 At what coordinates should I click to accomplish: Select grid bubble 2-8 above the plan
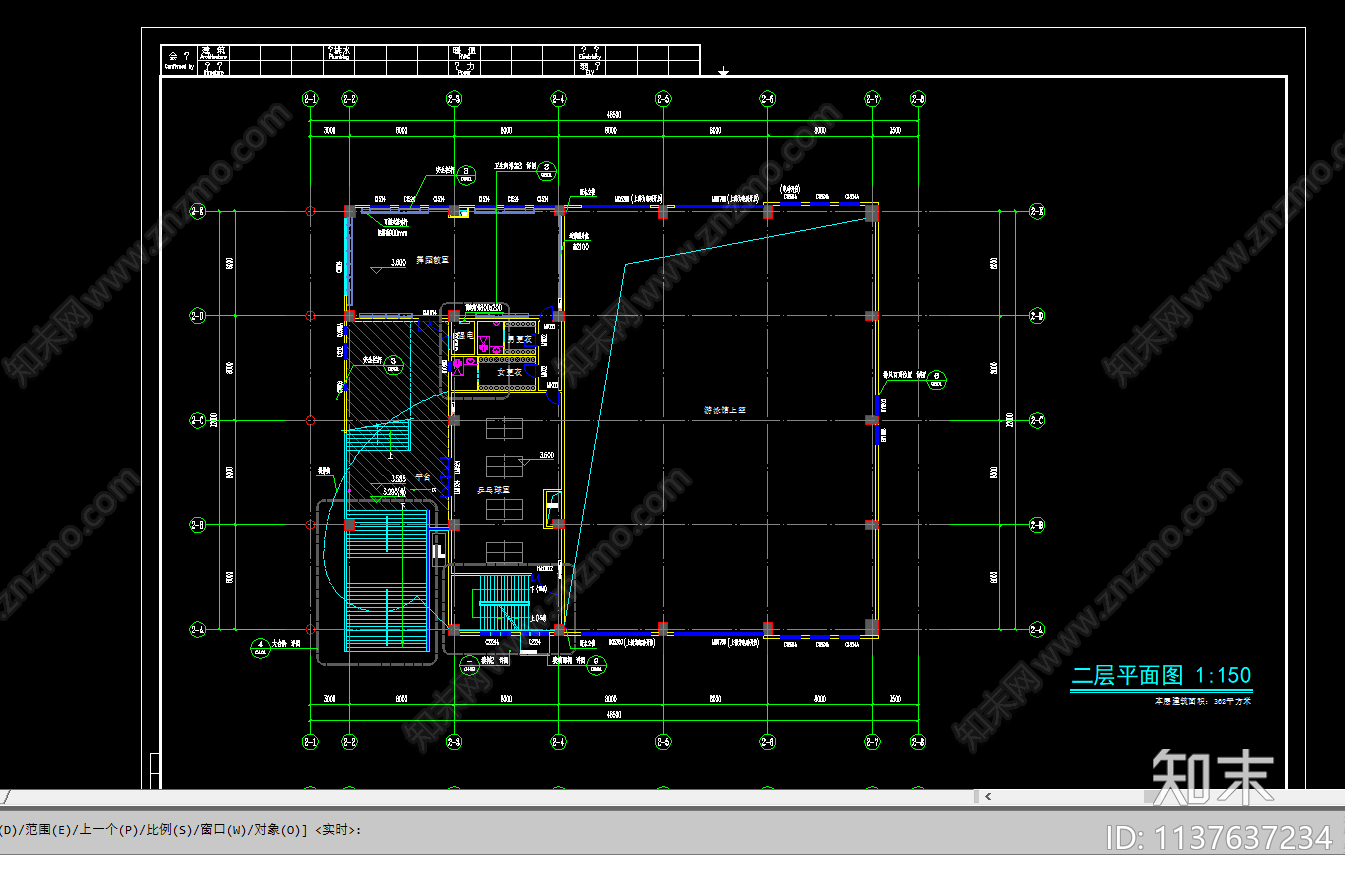918,98
